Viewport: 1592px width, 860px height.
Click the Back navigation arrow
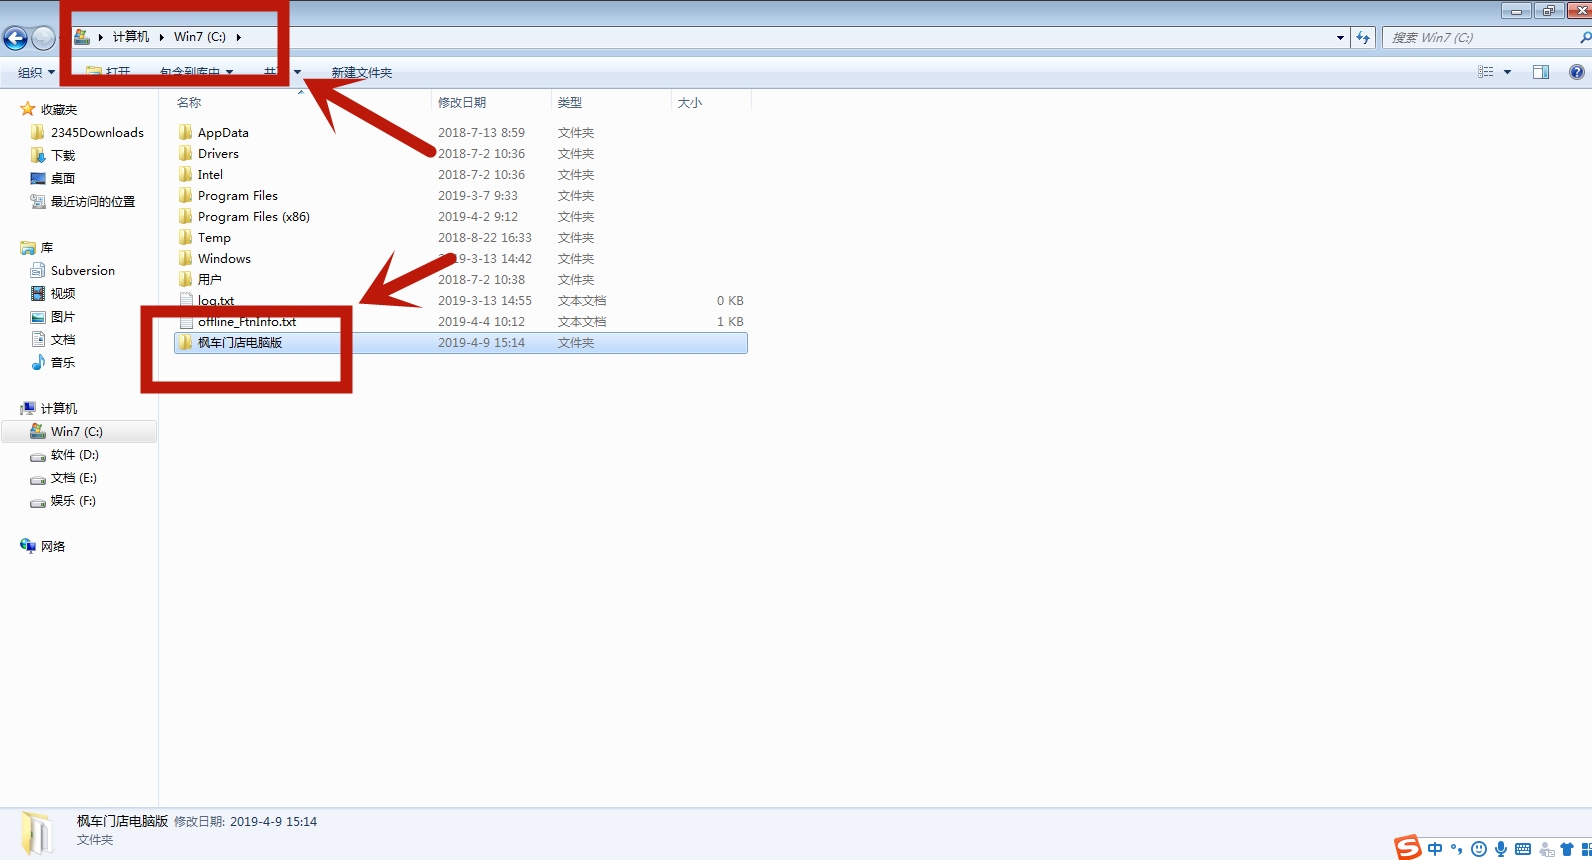pyautogui.click(x=15, y=38)
